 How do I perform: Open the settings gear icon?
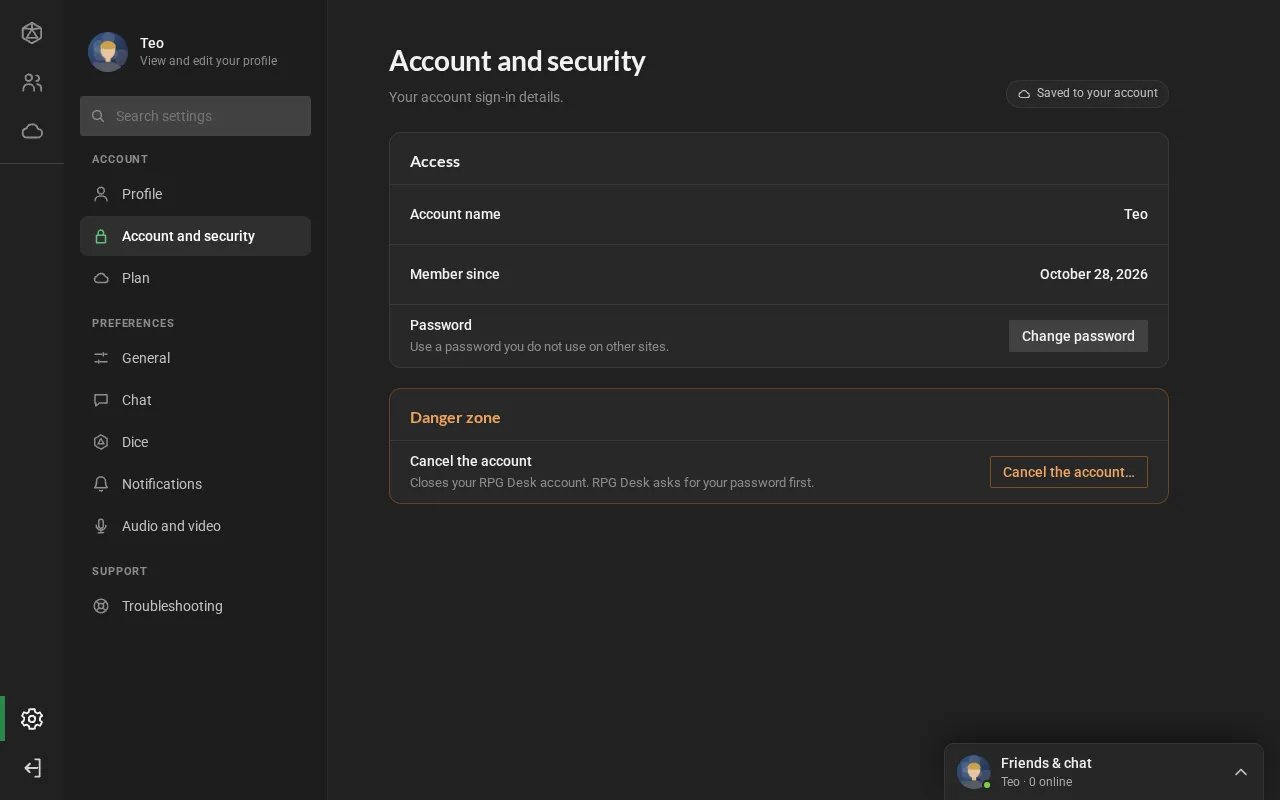(32, 719)
